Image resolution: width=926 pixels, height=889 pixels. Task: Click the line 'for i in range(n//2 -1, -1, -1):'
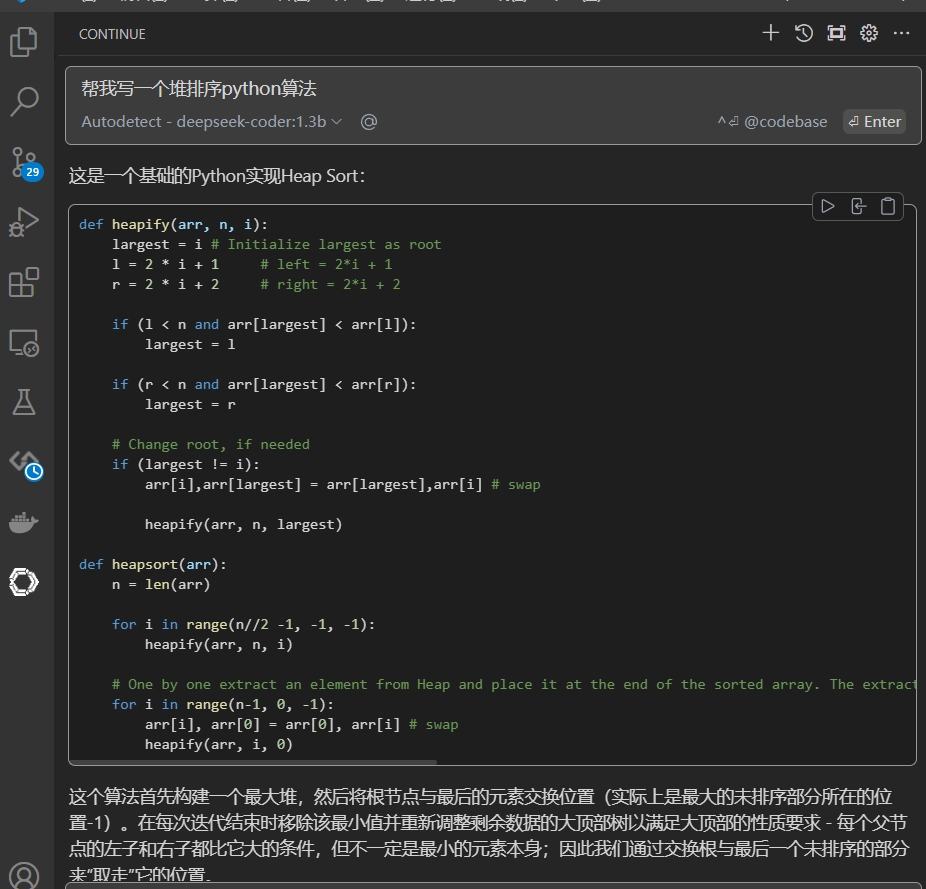pos(243,624)
